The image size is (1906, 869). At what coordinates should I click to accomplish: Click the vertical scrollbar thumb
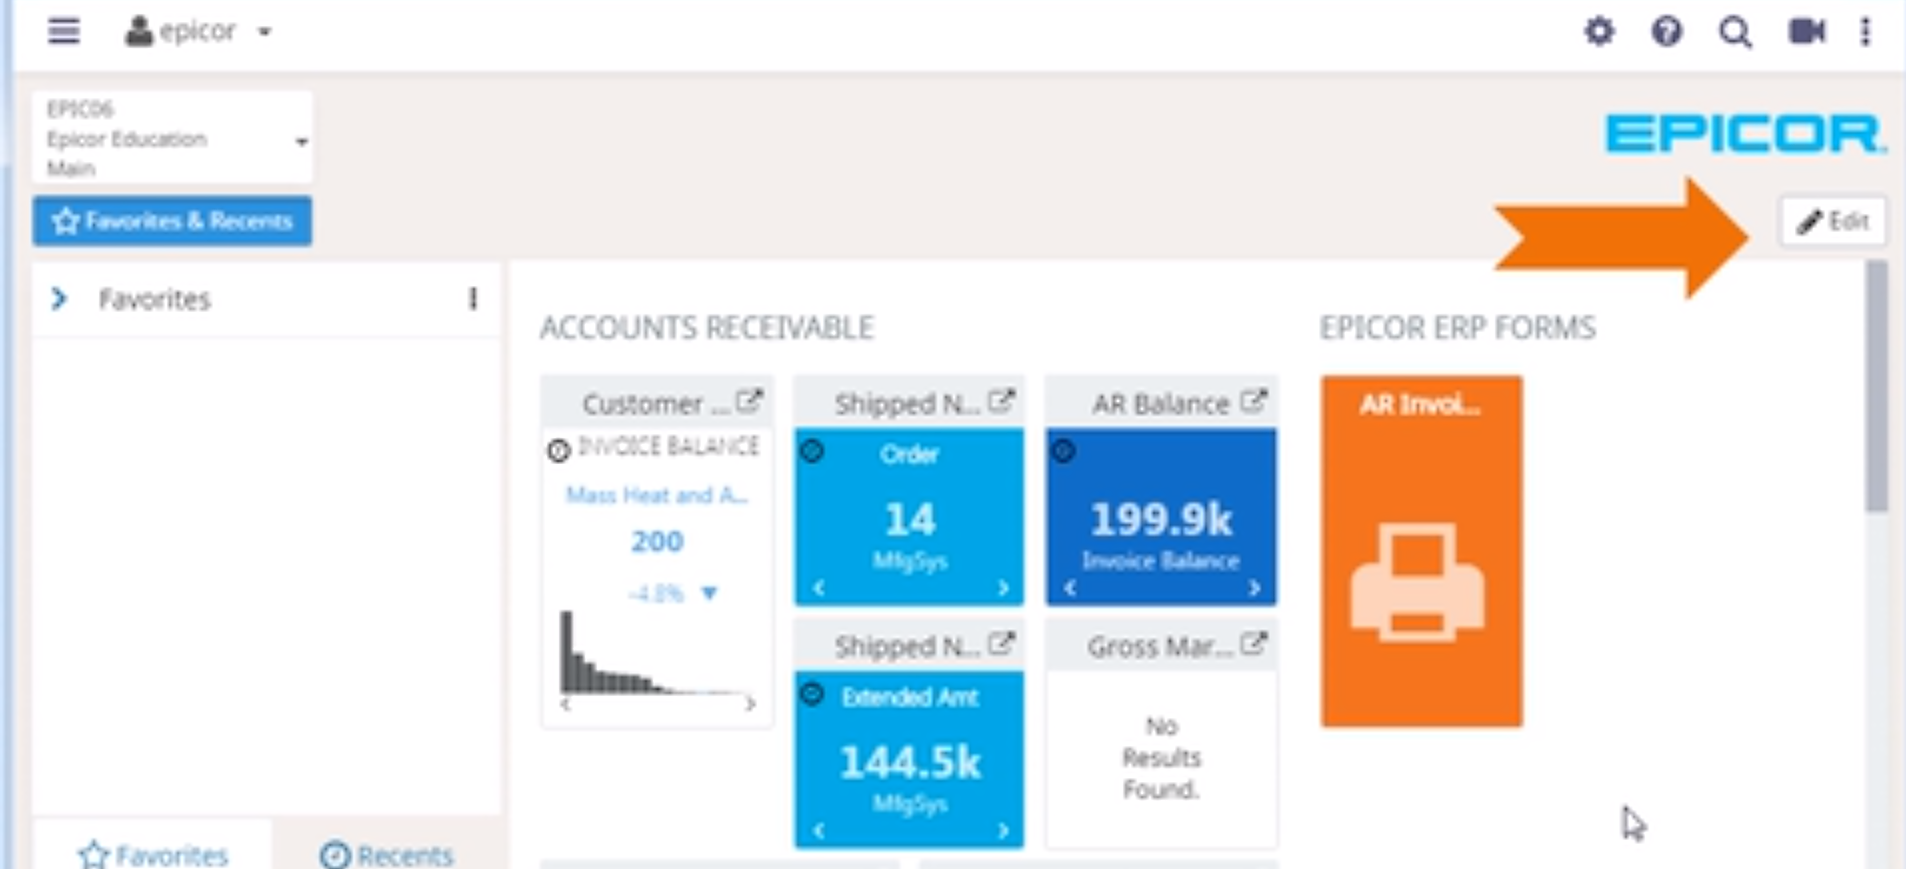tap(1877, 387)
